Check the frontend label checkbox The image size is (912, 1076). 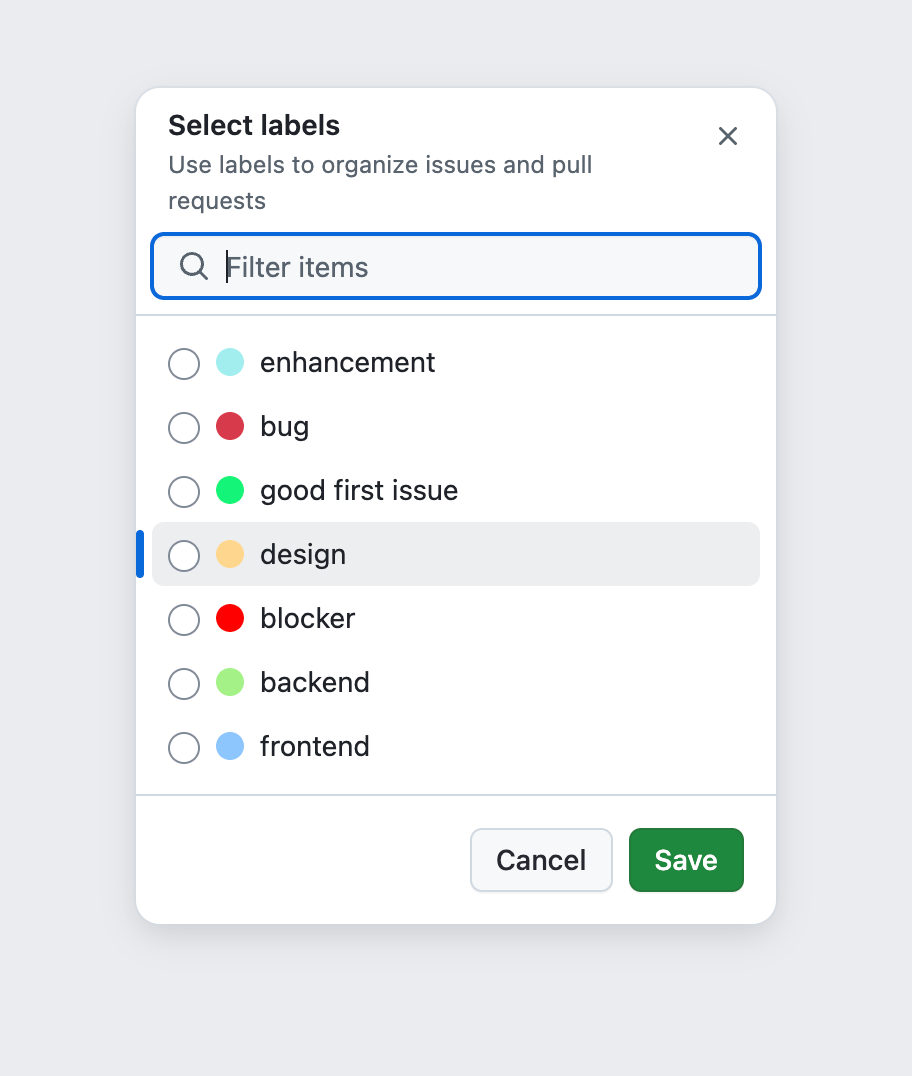pyautogui.click(x=184, y=748)
